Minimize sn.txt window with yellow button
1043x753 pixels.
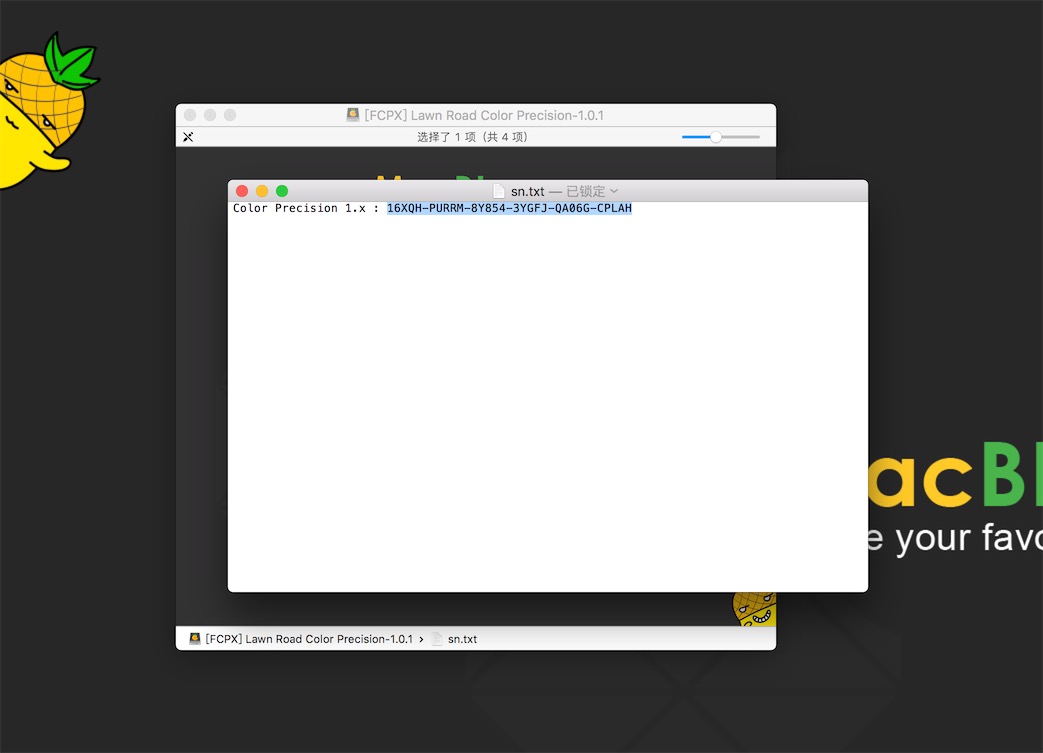coord(262,191)
